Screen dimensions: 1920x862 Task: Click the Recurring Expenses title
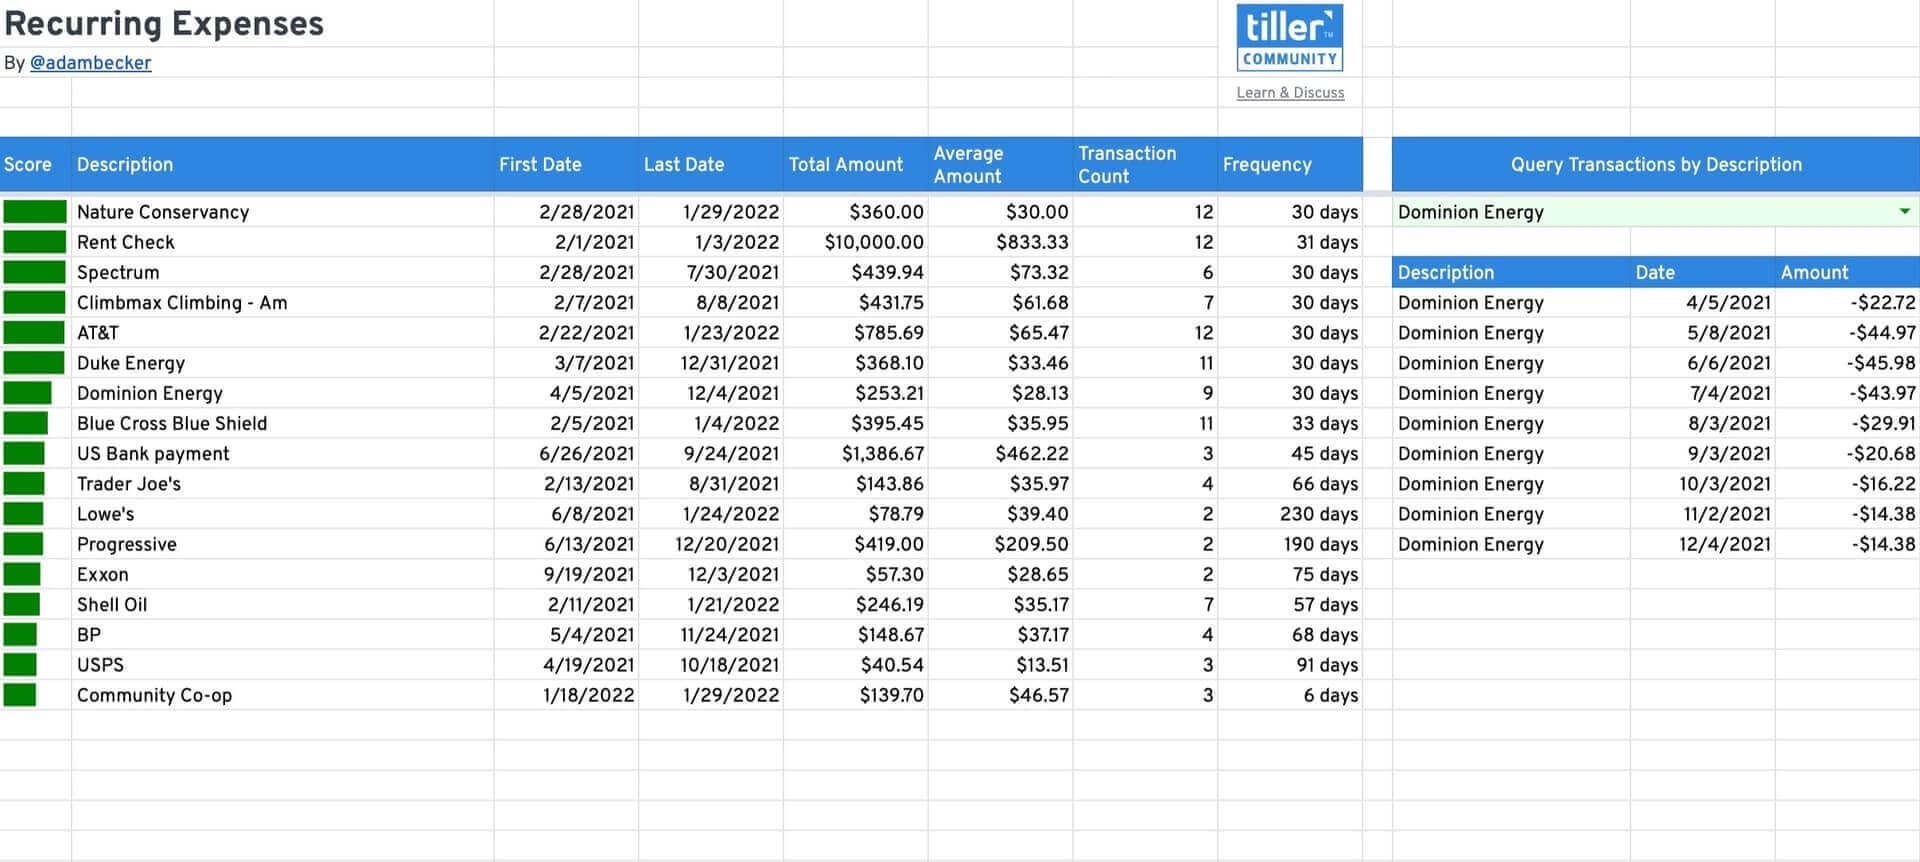165,23
